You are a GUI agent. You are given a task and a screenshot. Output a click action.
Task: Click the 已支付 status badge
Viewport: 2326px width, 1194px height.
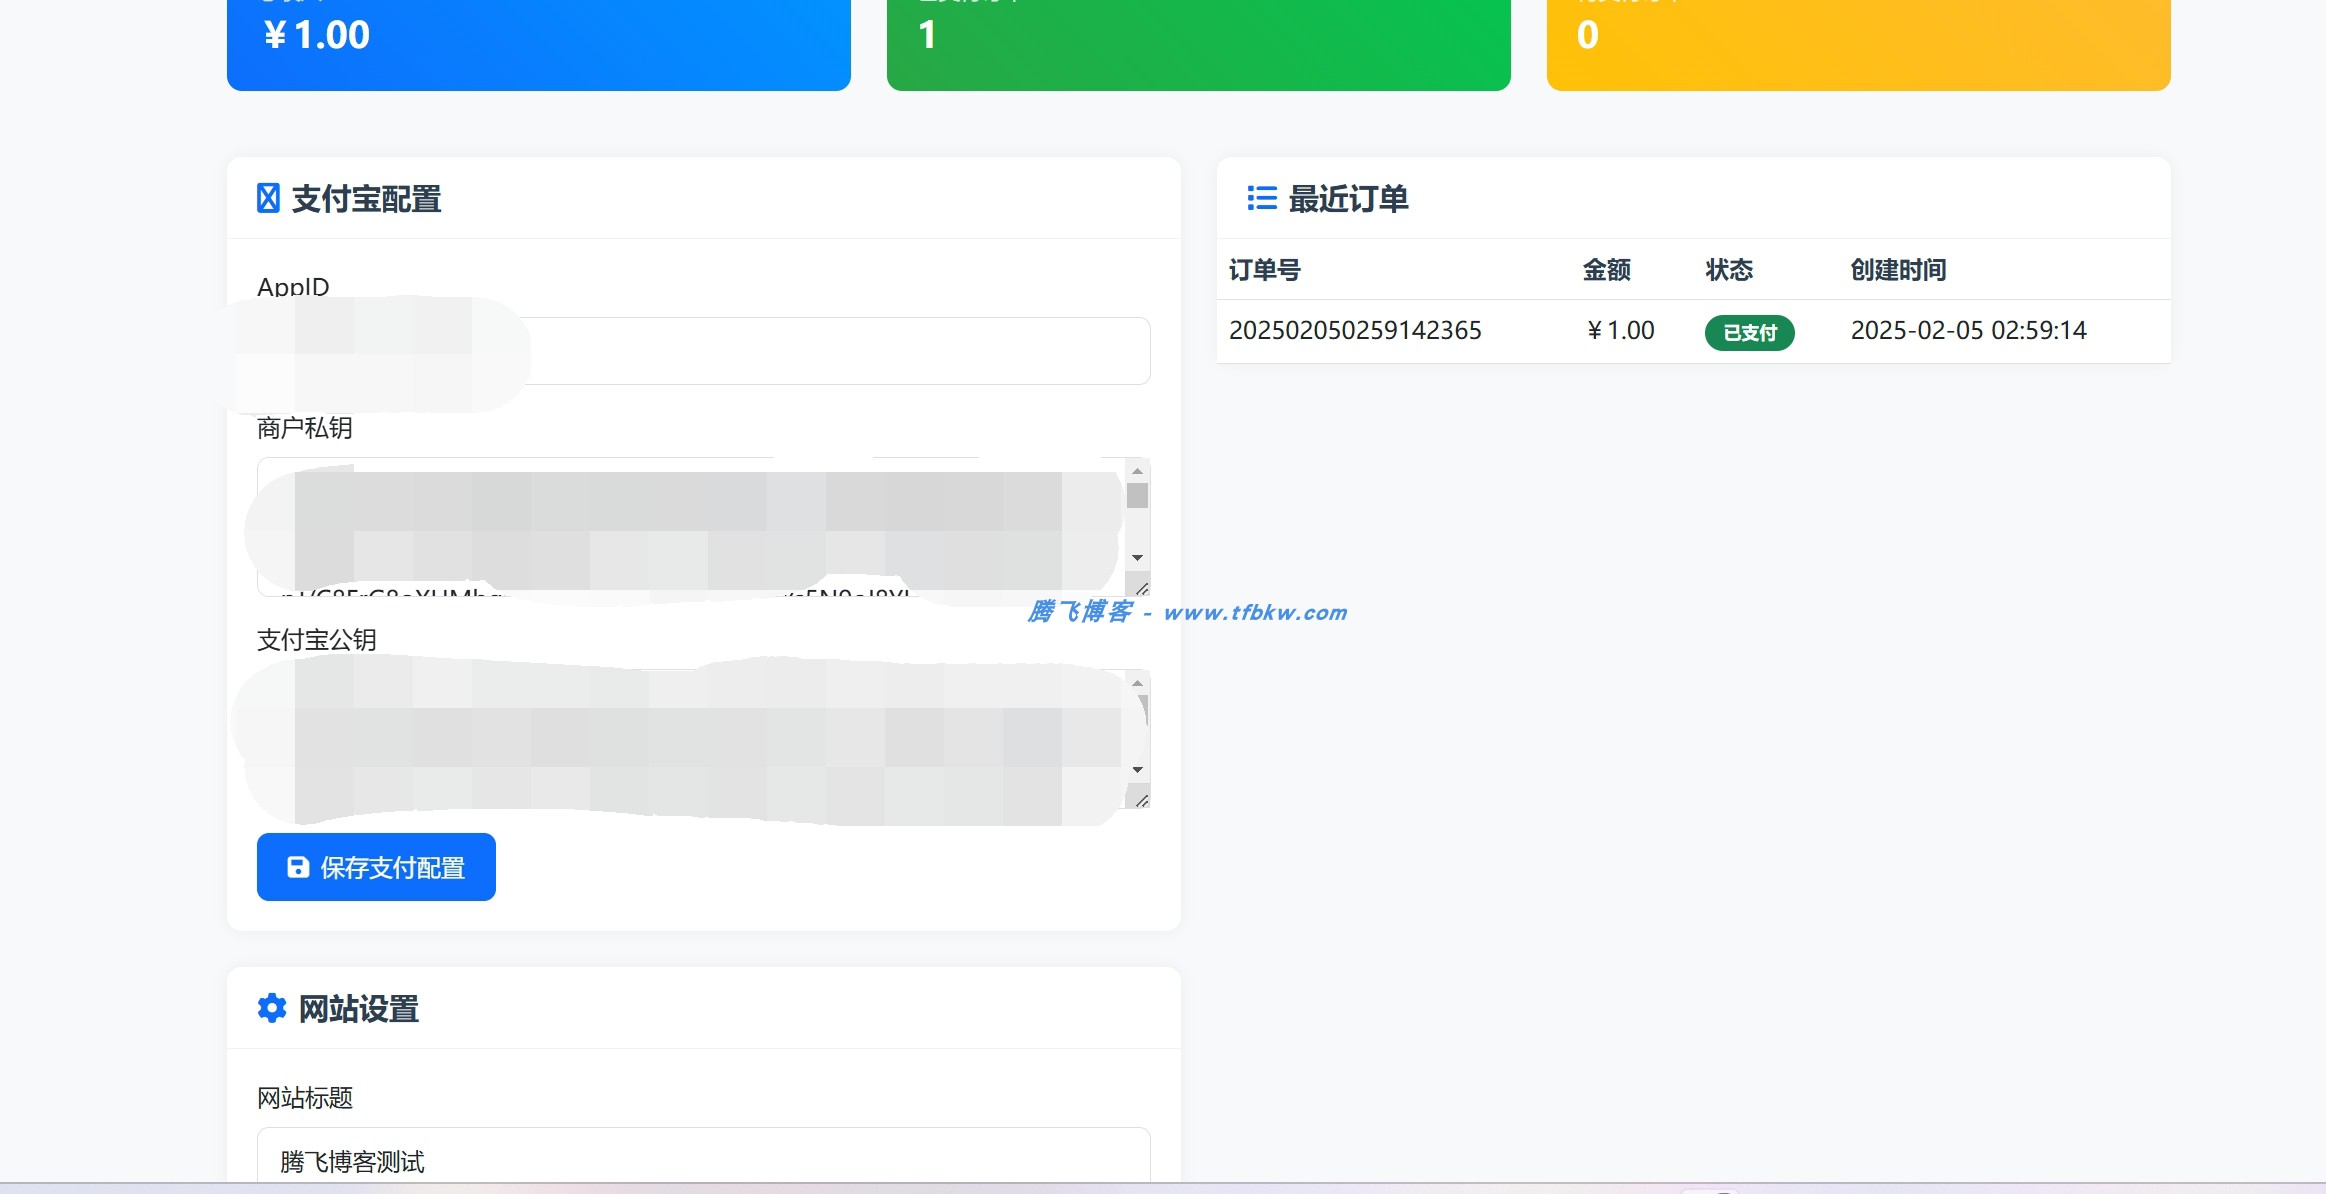point(1749,332)
